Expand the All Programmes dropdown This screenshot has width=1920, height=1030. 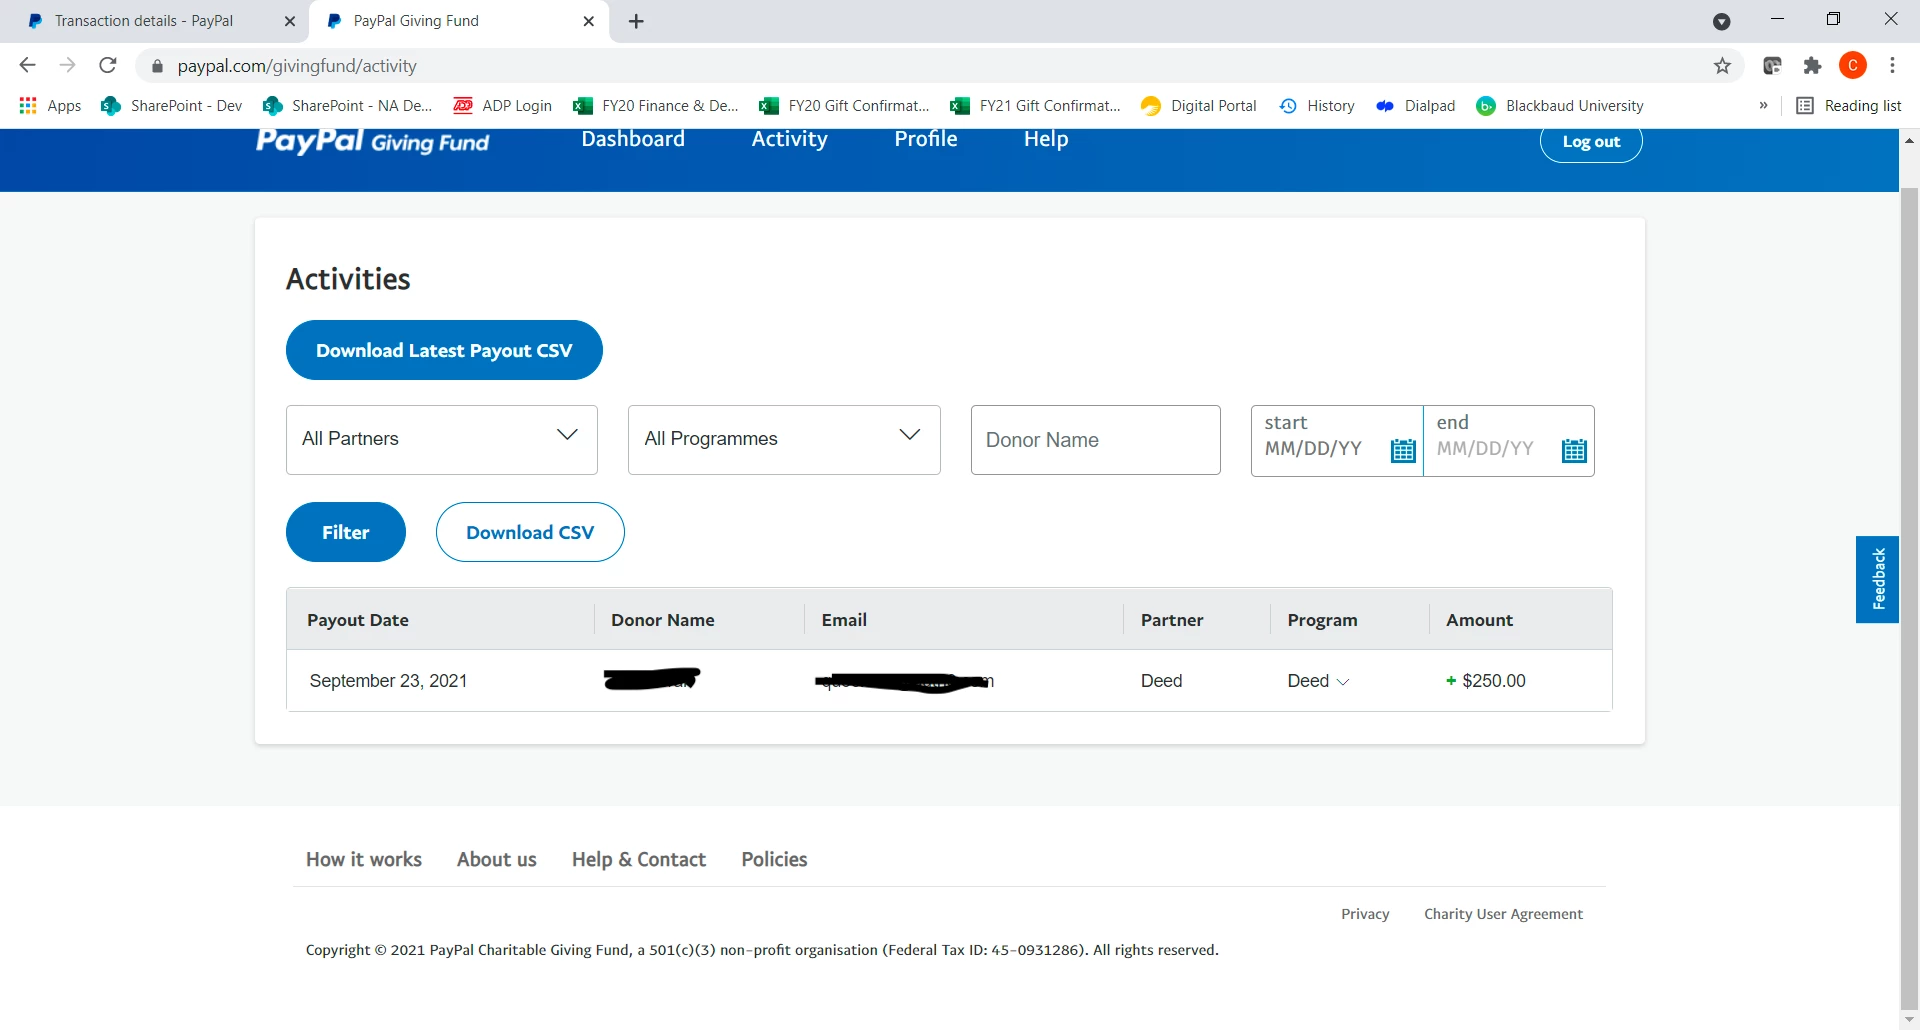[x=784, y=439]
